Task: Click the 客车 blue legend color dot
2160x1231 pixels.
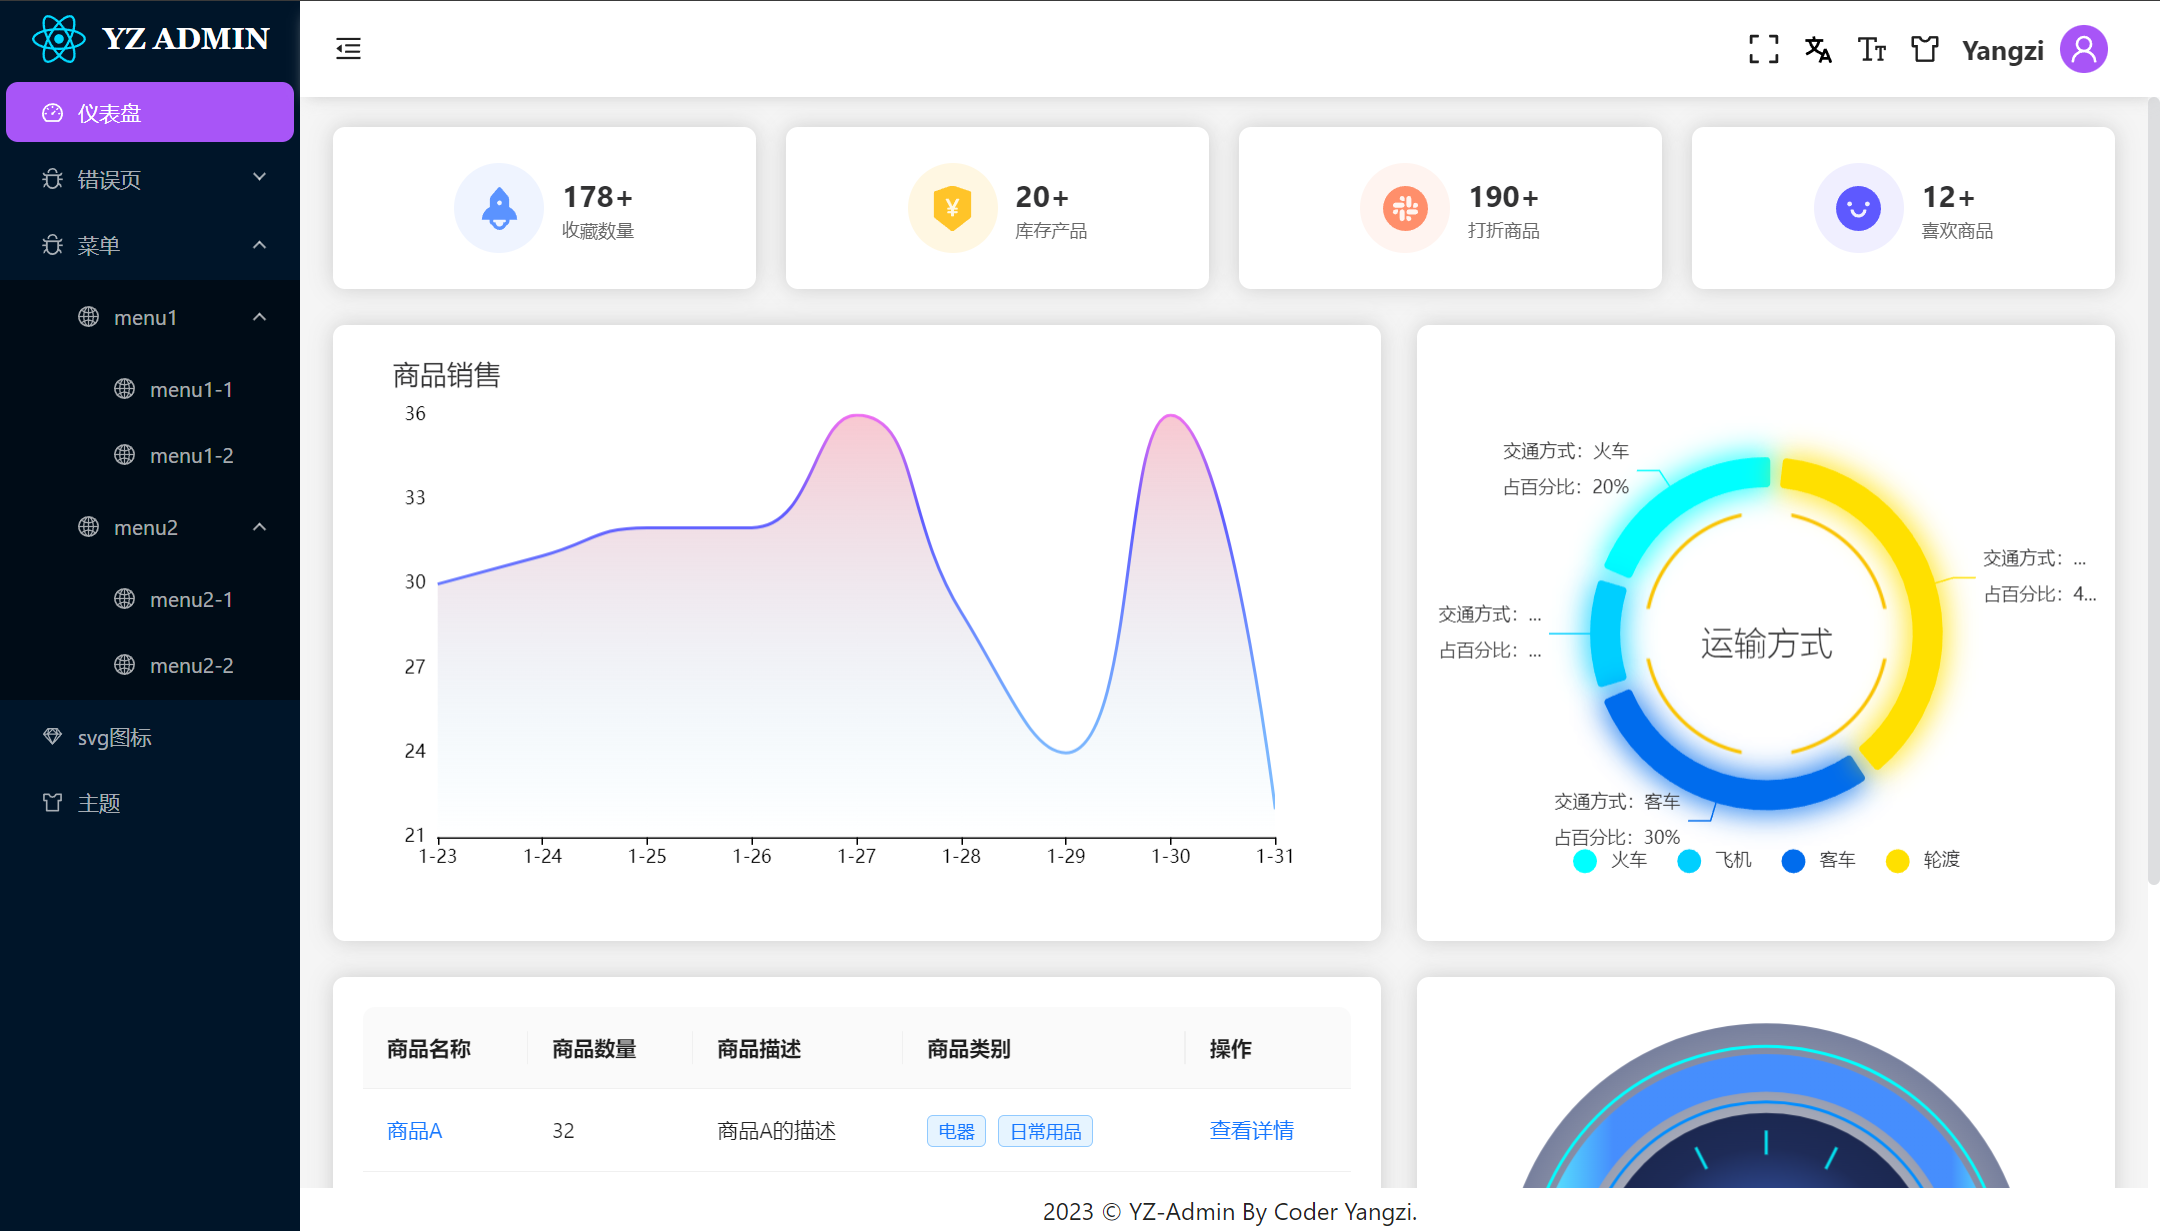Action: tap(1793, 861)
